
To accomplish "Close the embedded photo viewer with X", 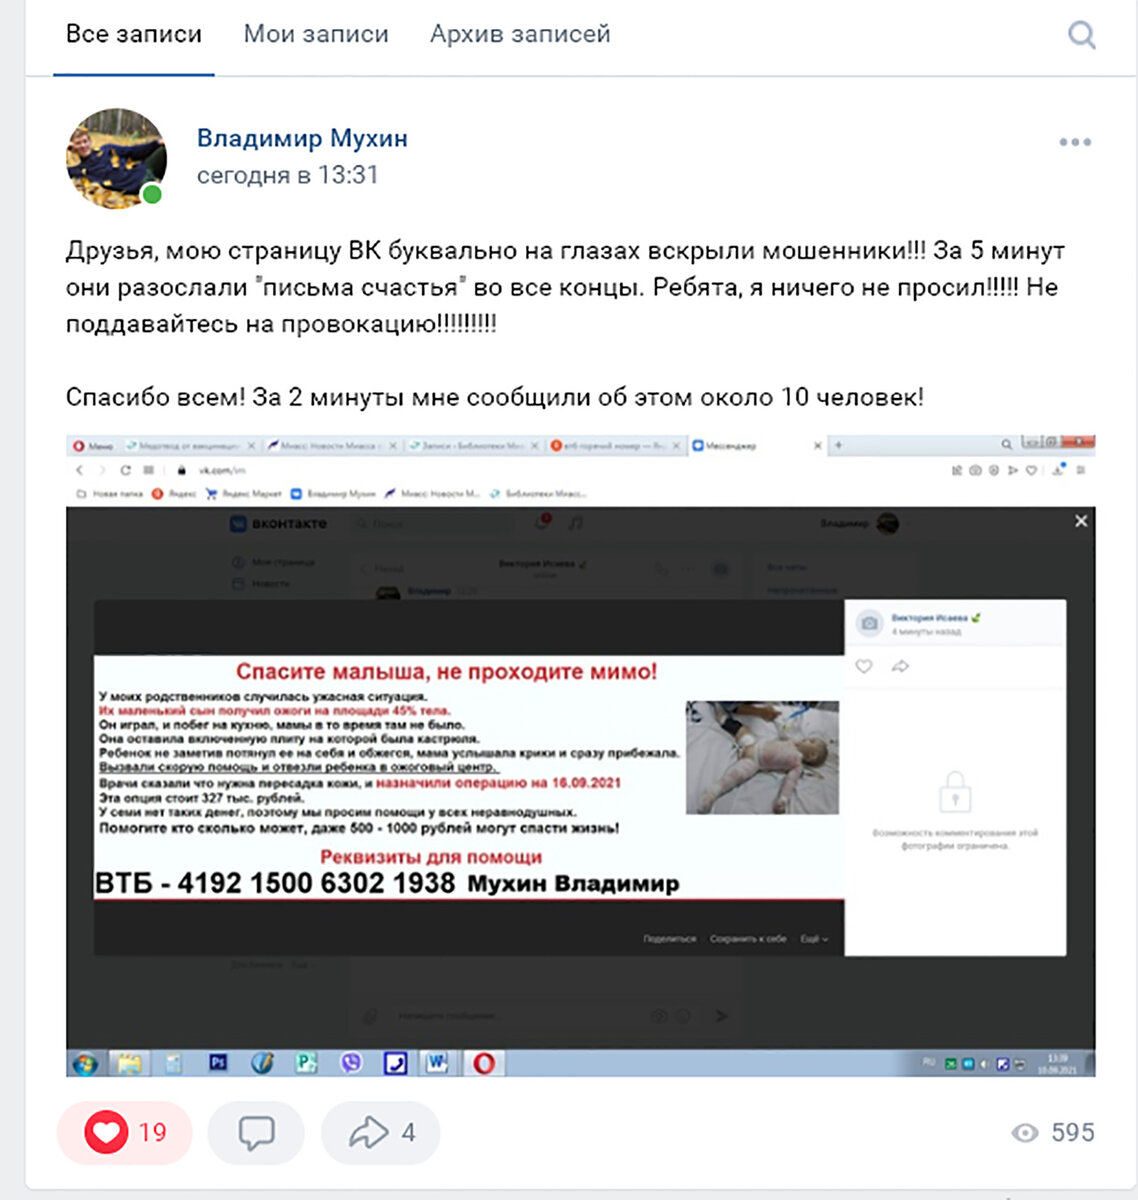I will click(x=1081, y=521).
